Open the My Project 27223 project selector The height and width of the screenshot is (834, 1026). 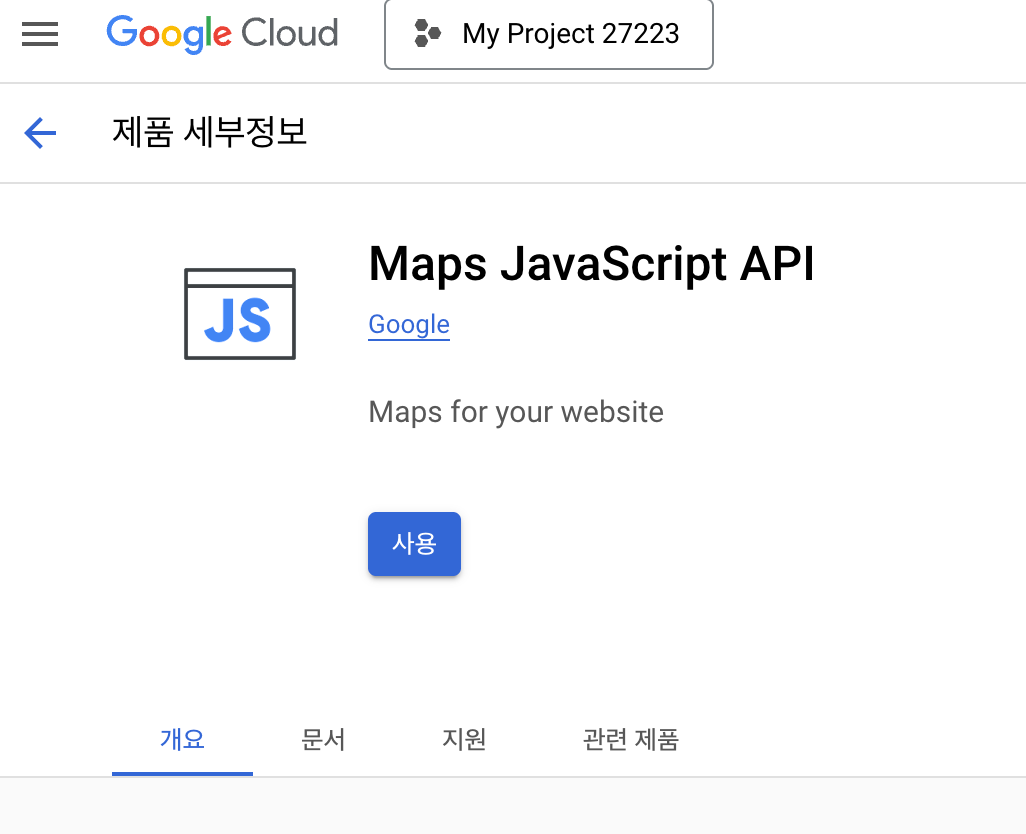pos(549,34)
